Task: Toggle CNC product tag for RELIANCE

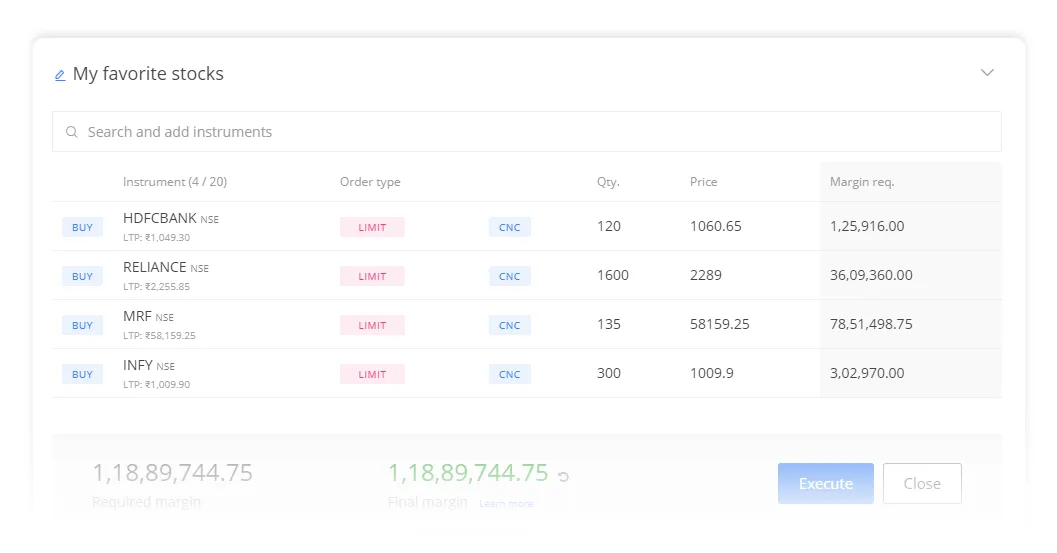Action: (510, 276)
